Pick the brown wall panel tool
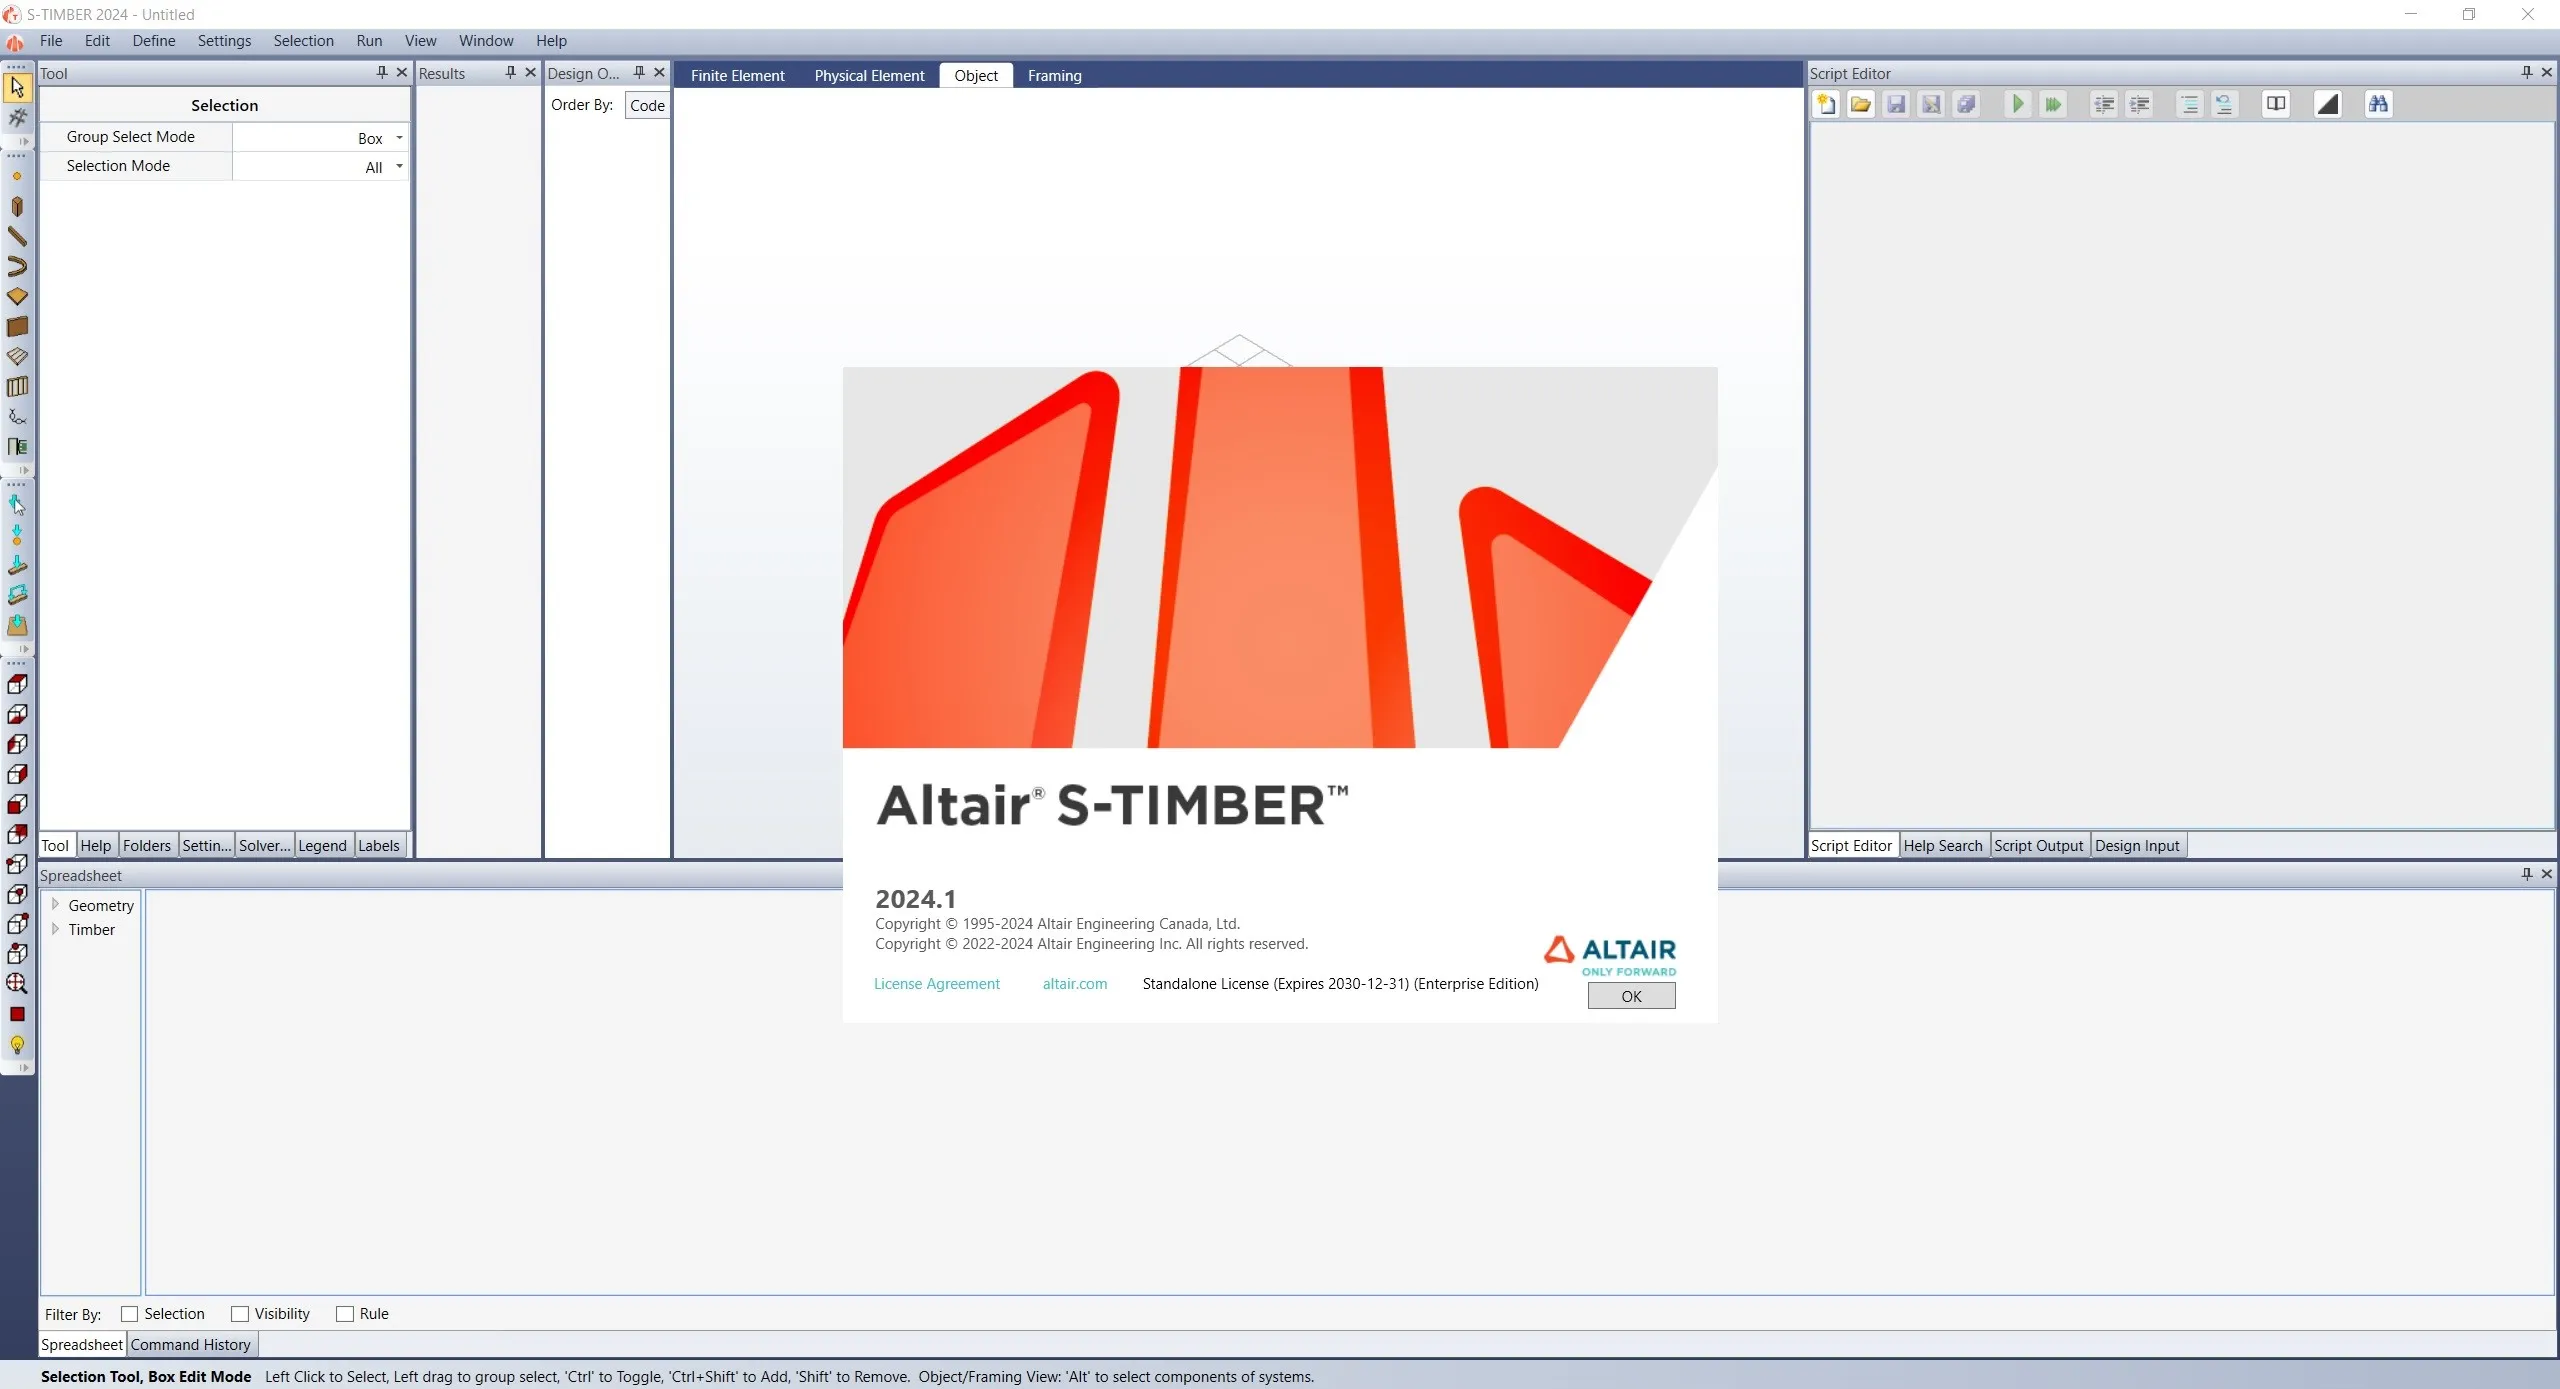Viewport: 2560px width, 1389px height. (17, 327)
